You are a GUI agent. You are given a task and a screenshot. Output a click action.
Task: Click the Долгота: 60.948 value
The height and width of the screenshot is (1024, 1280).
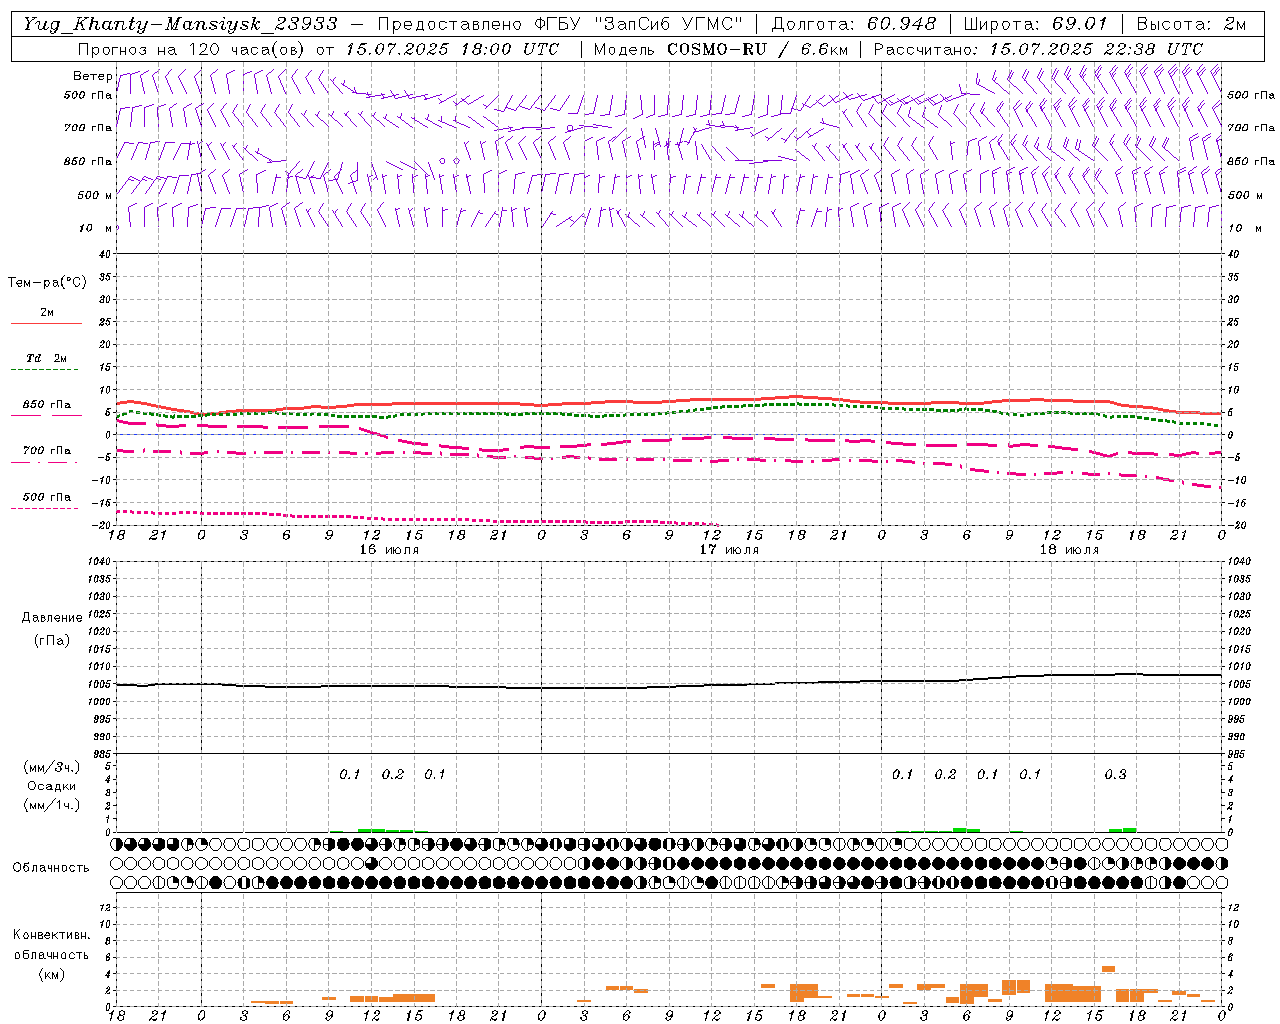(x=853, y=24)
